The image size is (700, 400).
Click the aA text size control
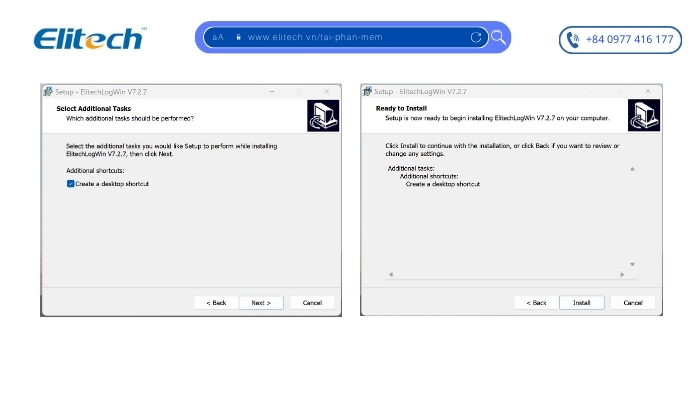pos(218,37)
